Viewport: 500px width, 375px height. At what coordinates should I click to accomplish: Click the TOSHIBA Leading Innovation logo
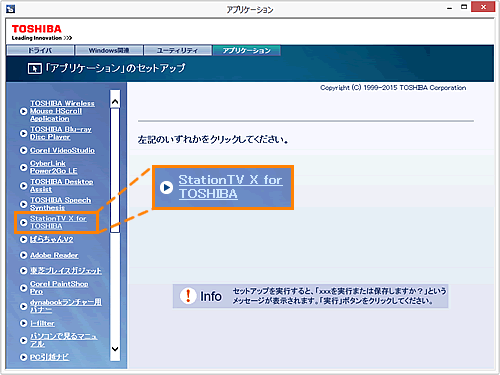[x=42, y=33]
